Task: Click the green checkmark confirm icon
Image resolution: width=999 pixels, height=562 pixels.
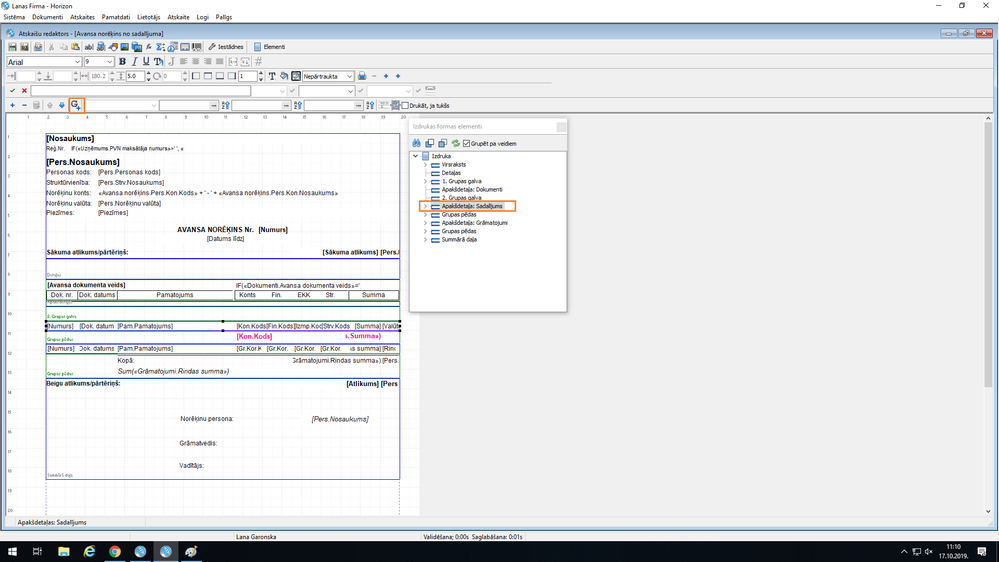Action: tap(12, 90)
